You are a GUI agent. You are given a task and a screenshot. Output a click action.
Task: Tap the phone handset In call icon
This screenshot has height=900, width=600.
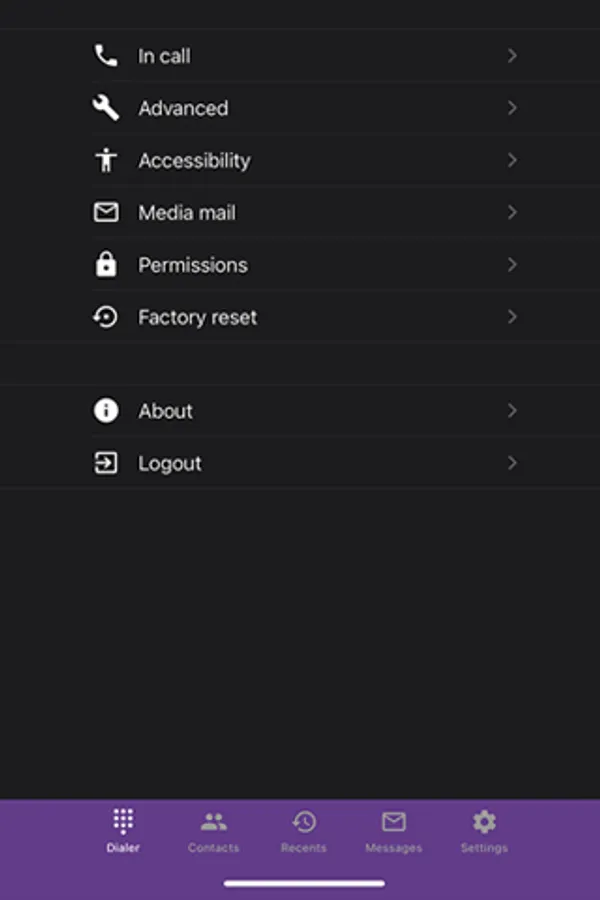pos(106,56)
